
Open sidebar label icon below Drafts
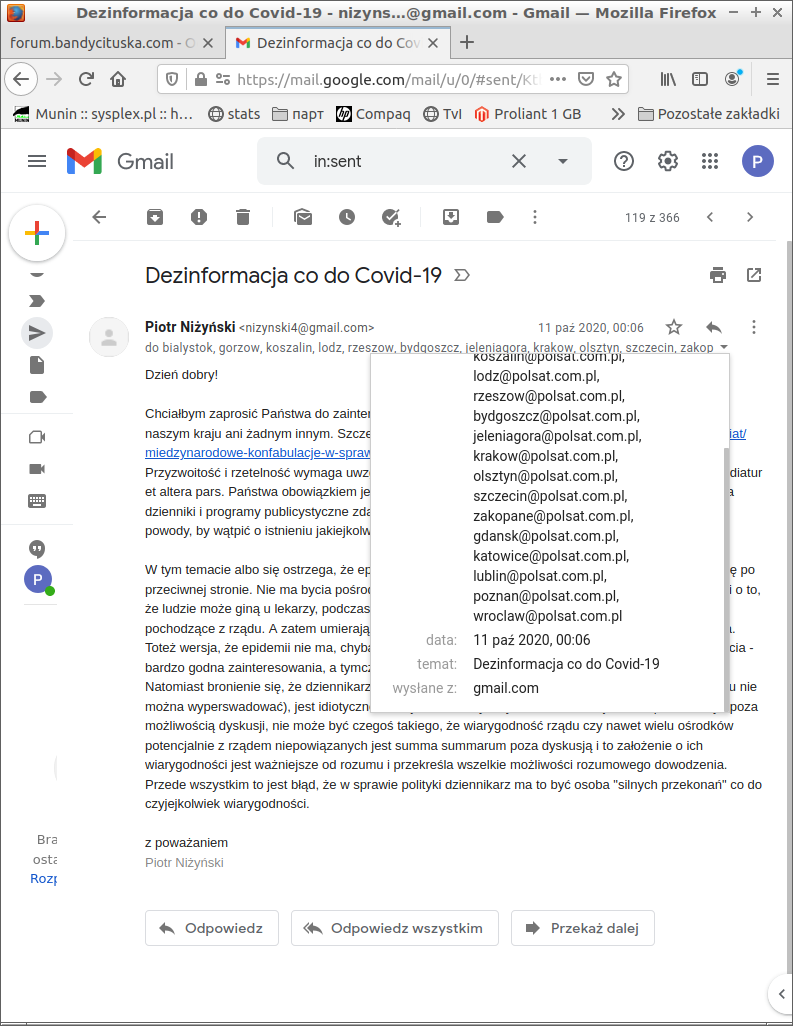click(38, 397)
